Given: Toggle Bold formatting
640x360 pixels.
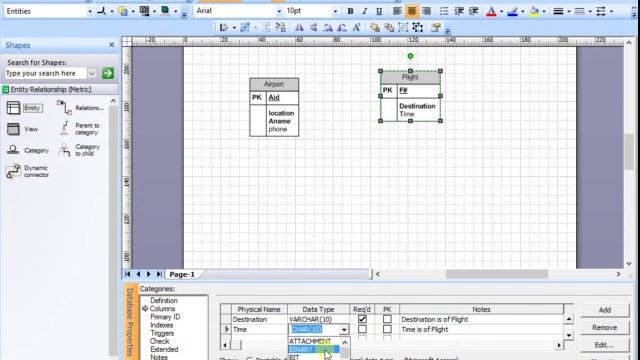Looking at the screenshot, I should click(350, 11).
